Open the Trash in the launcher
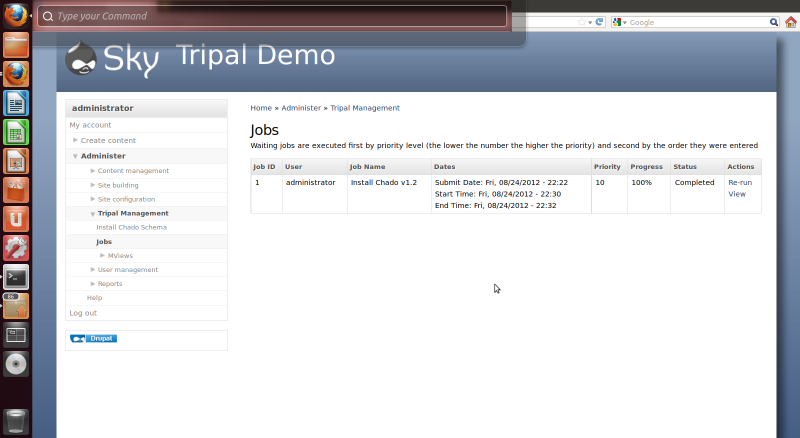Image resolution: width=800 pixels, height=438 pixels. (16, 422)
